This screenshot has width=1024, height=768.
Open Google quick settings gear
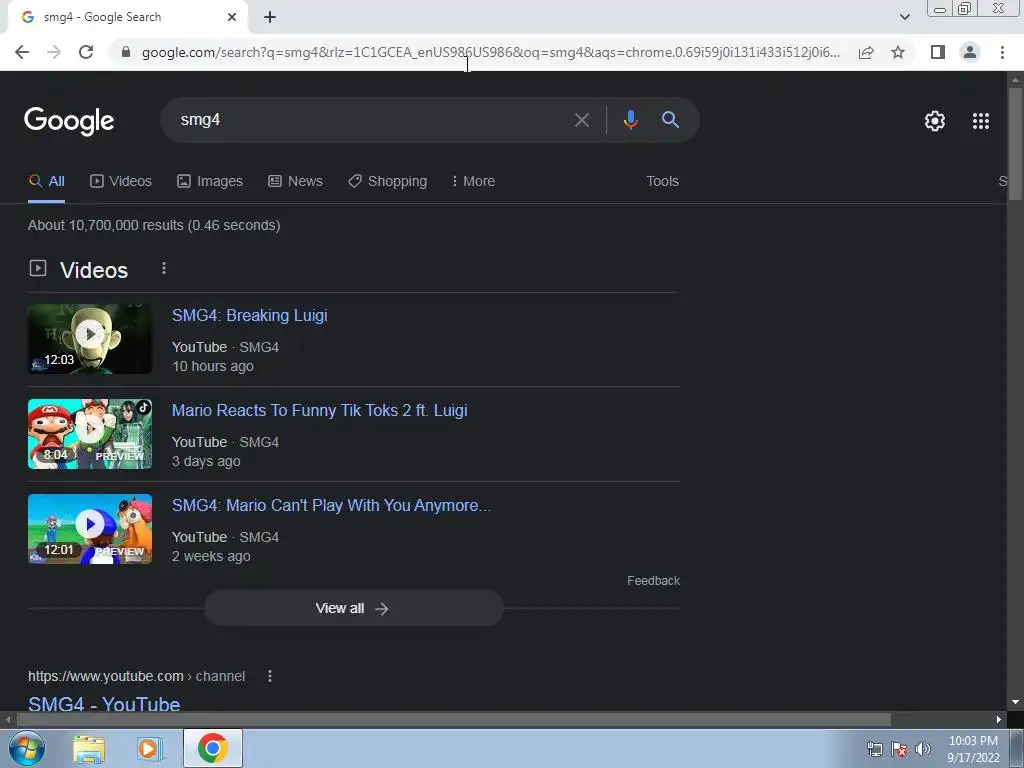(935, 121)
